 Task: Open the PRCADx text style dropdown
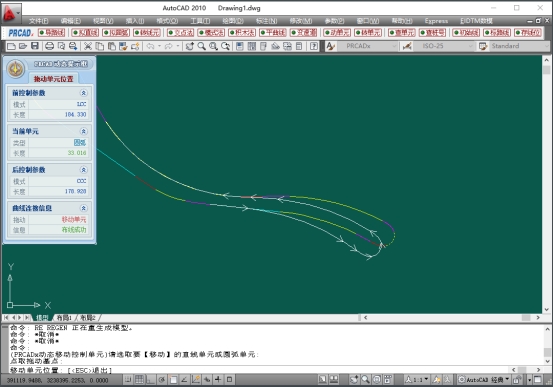[x=367, y=46]
